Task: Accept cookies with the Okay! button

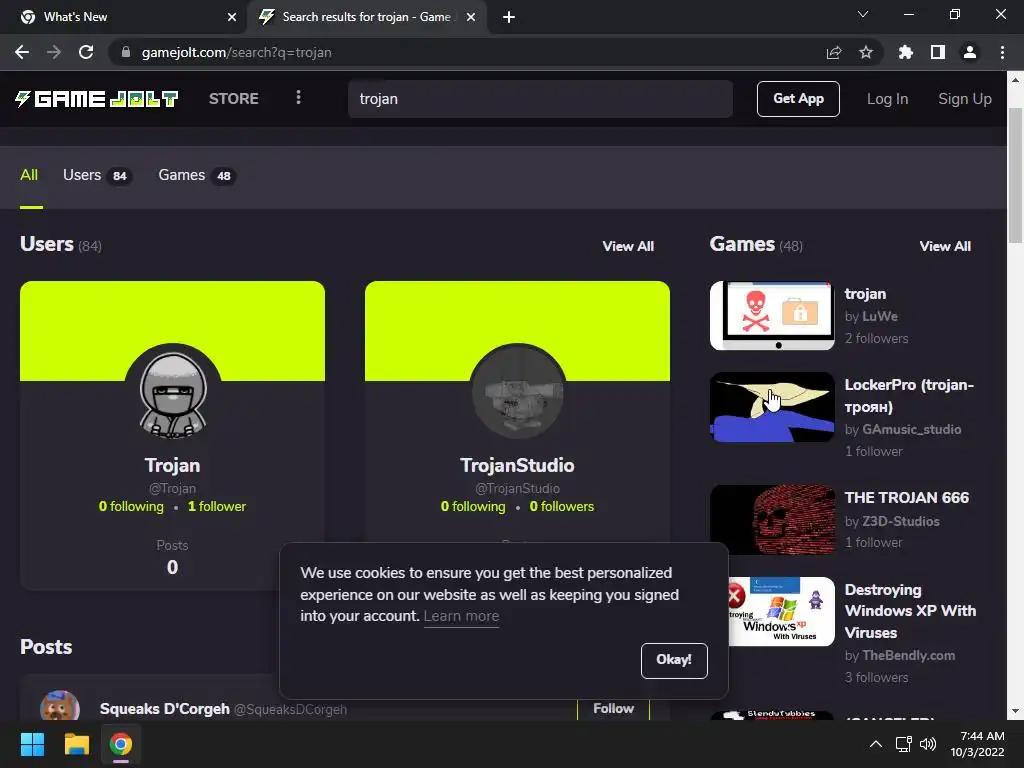Action: coord(674,660)
